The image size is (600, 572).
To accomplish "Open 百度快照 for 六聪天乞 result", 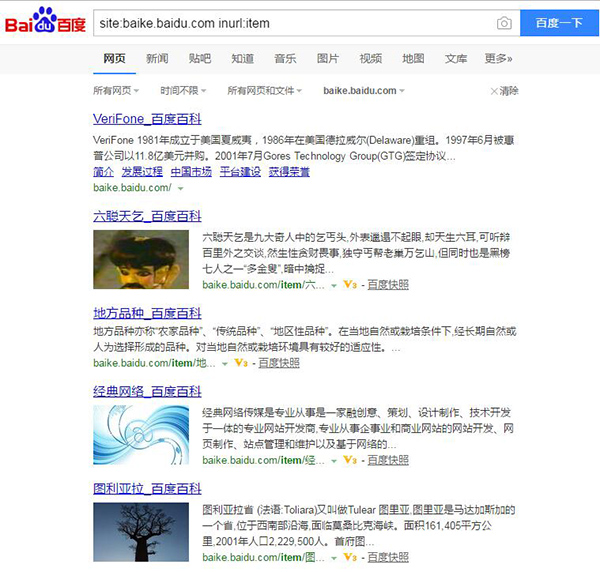I will coord(388,285).
